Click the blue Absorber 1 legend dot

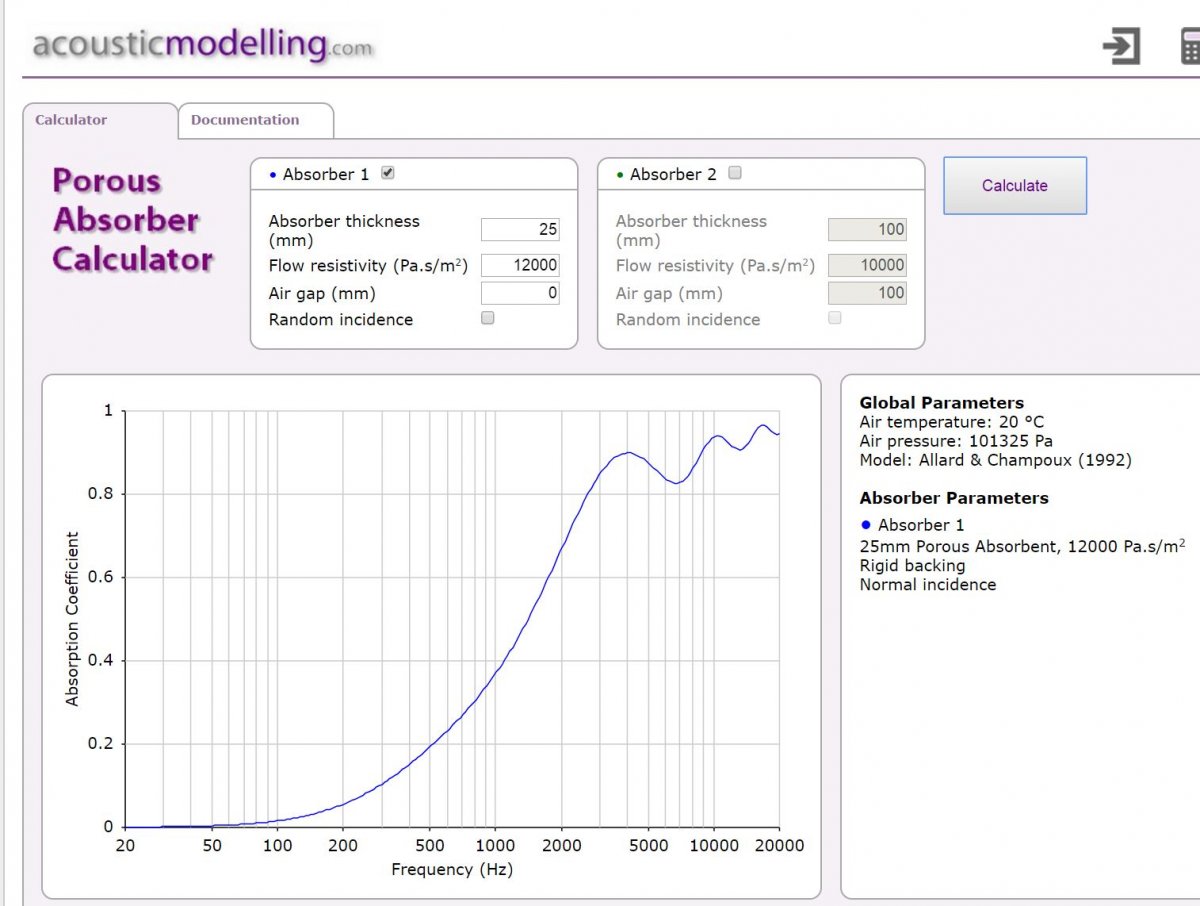tap(866, 525)
